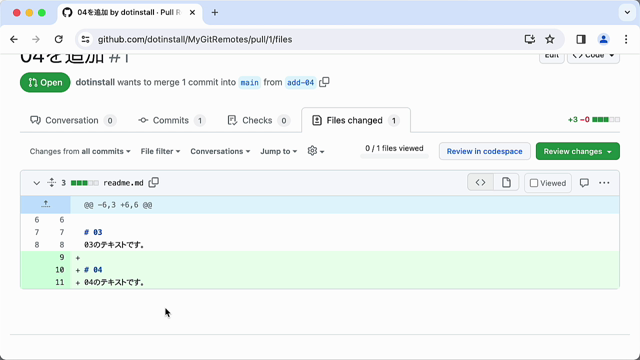Open the dotinstall author link
Viewport: 640px width, 360px height.
95,82
